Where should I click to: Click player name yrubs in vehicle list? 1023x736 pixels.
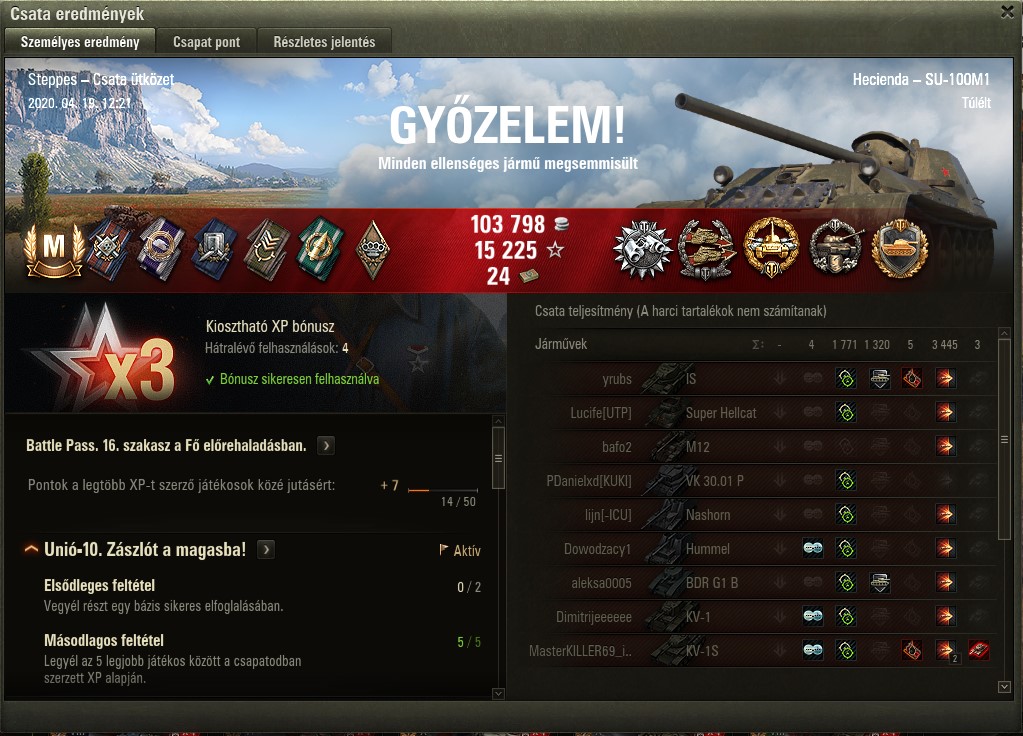pyautogui.click(x=617, y=379)
